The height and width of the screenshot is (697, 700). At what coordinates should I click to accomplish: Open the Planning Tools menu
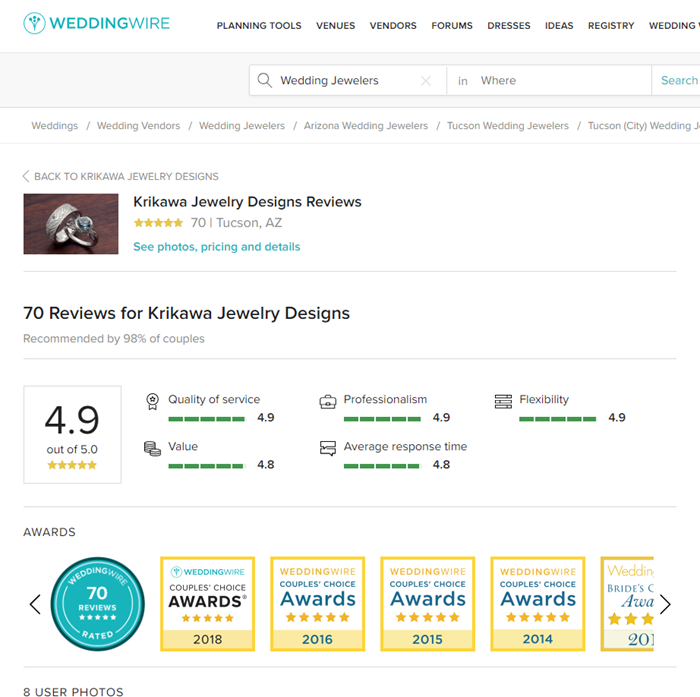(259, 25)
